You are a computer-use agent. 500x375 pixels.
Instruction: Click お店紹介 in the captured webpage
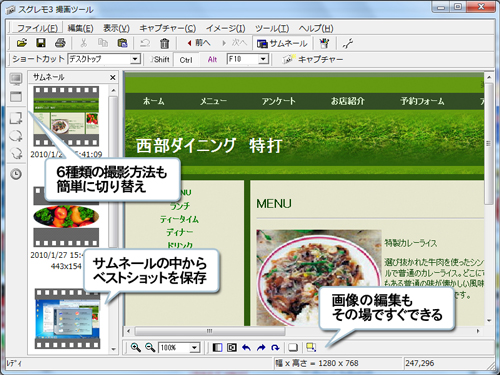pyautogui.click(x=347, y=101)
